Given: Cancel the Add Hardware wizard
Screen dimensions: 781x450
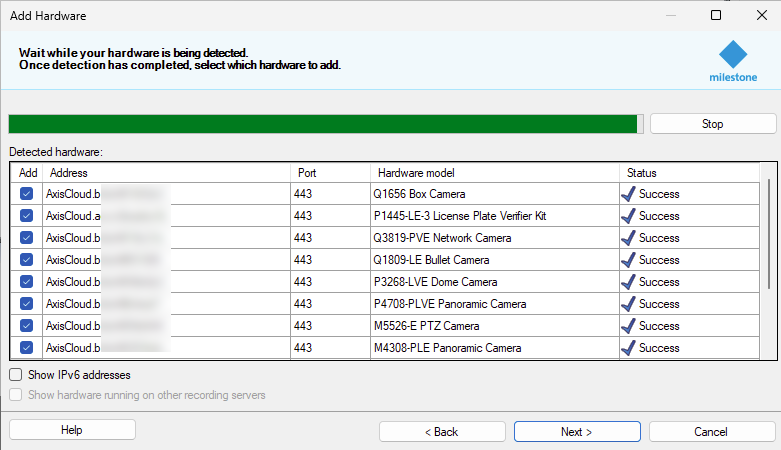Looking at the screenshot, I should (x=712, y=432).
